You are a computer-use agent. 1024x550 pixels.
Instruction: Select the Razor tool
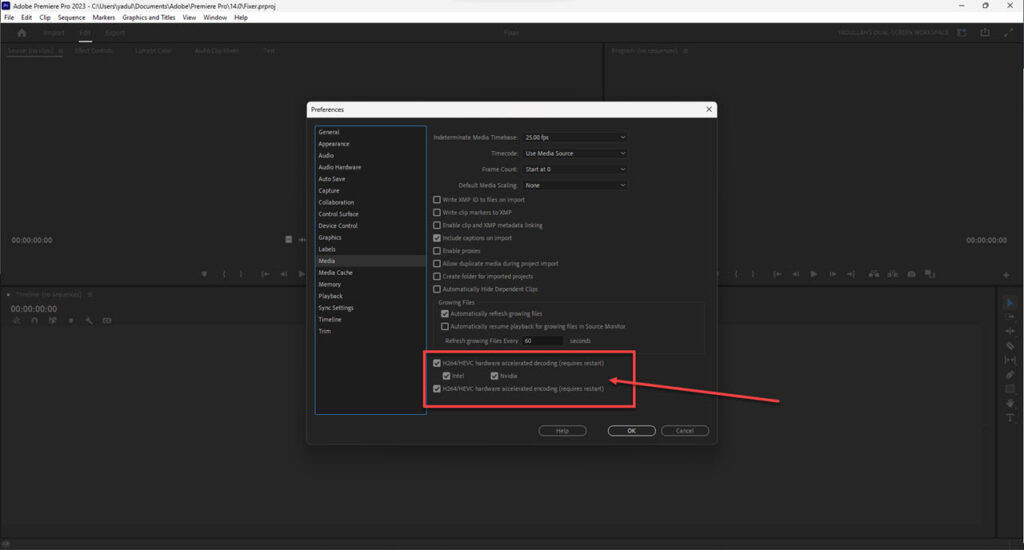[1010, 346]
